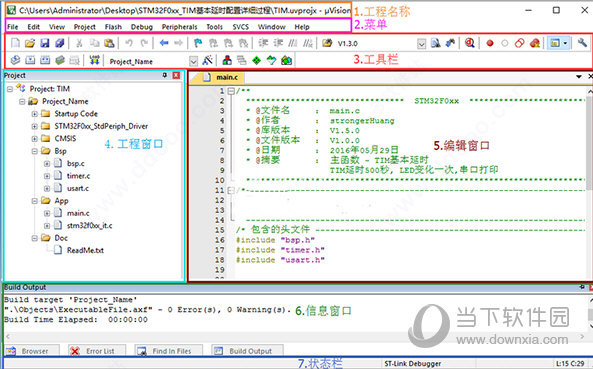Viewport: 593px width, 369px height.
Task: Open the File menu
Action: click(x=12, y=27)
